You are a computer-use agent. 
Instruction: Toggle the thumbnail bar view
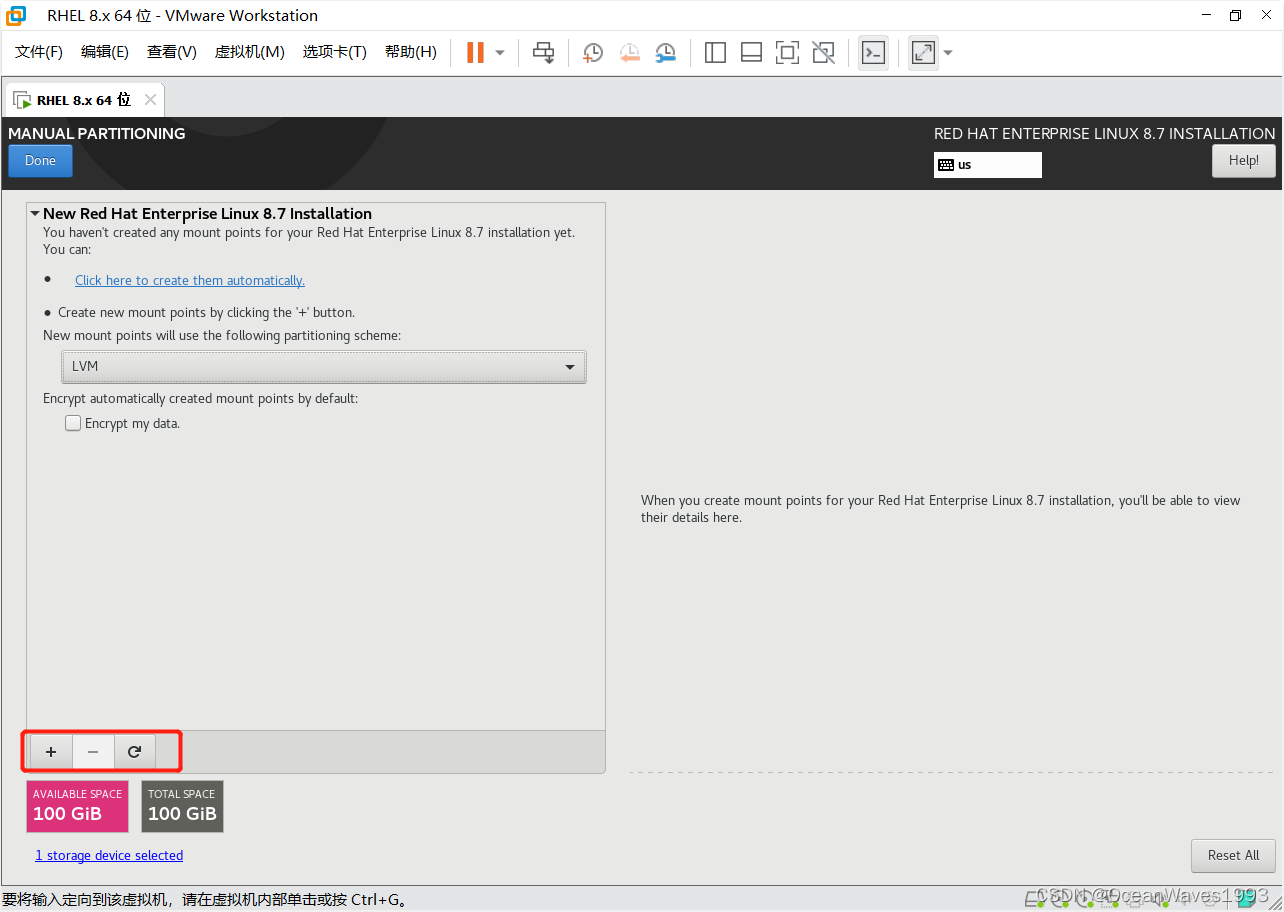751,53
